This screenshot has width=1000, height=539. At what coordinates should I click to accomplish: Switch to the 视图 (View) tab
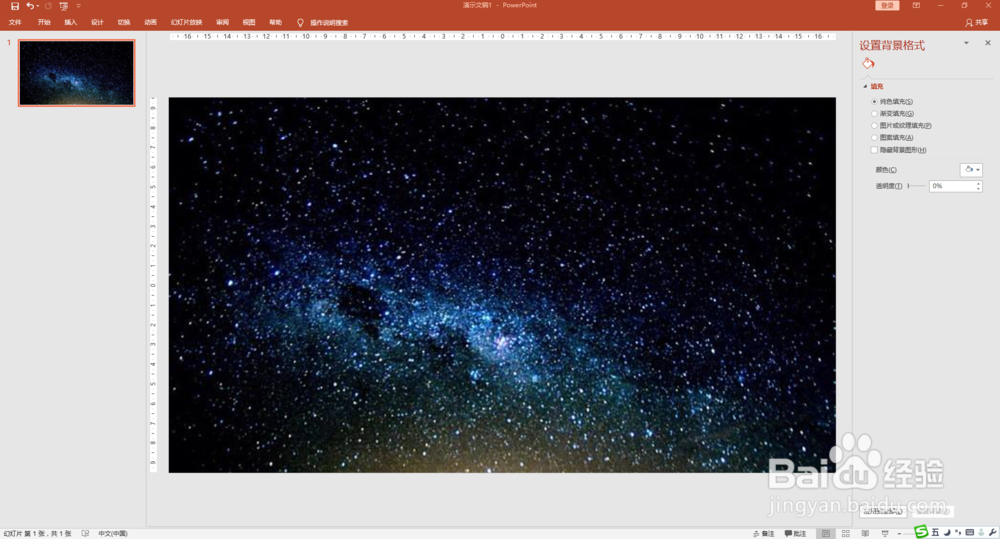(x=249, y=22)
